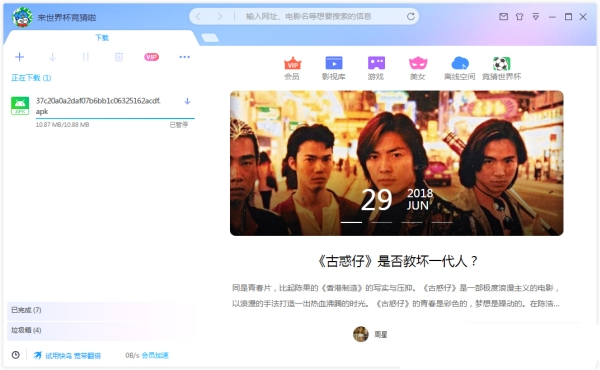Click the 来世界杯竞猜啦 username text
Screen dimensions: 600x370
pos(67,17)
